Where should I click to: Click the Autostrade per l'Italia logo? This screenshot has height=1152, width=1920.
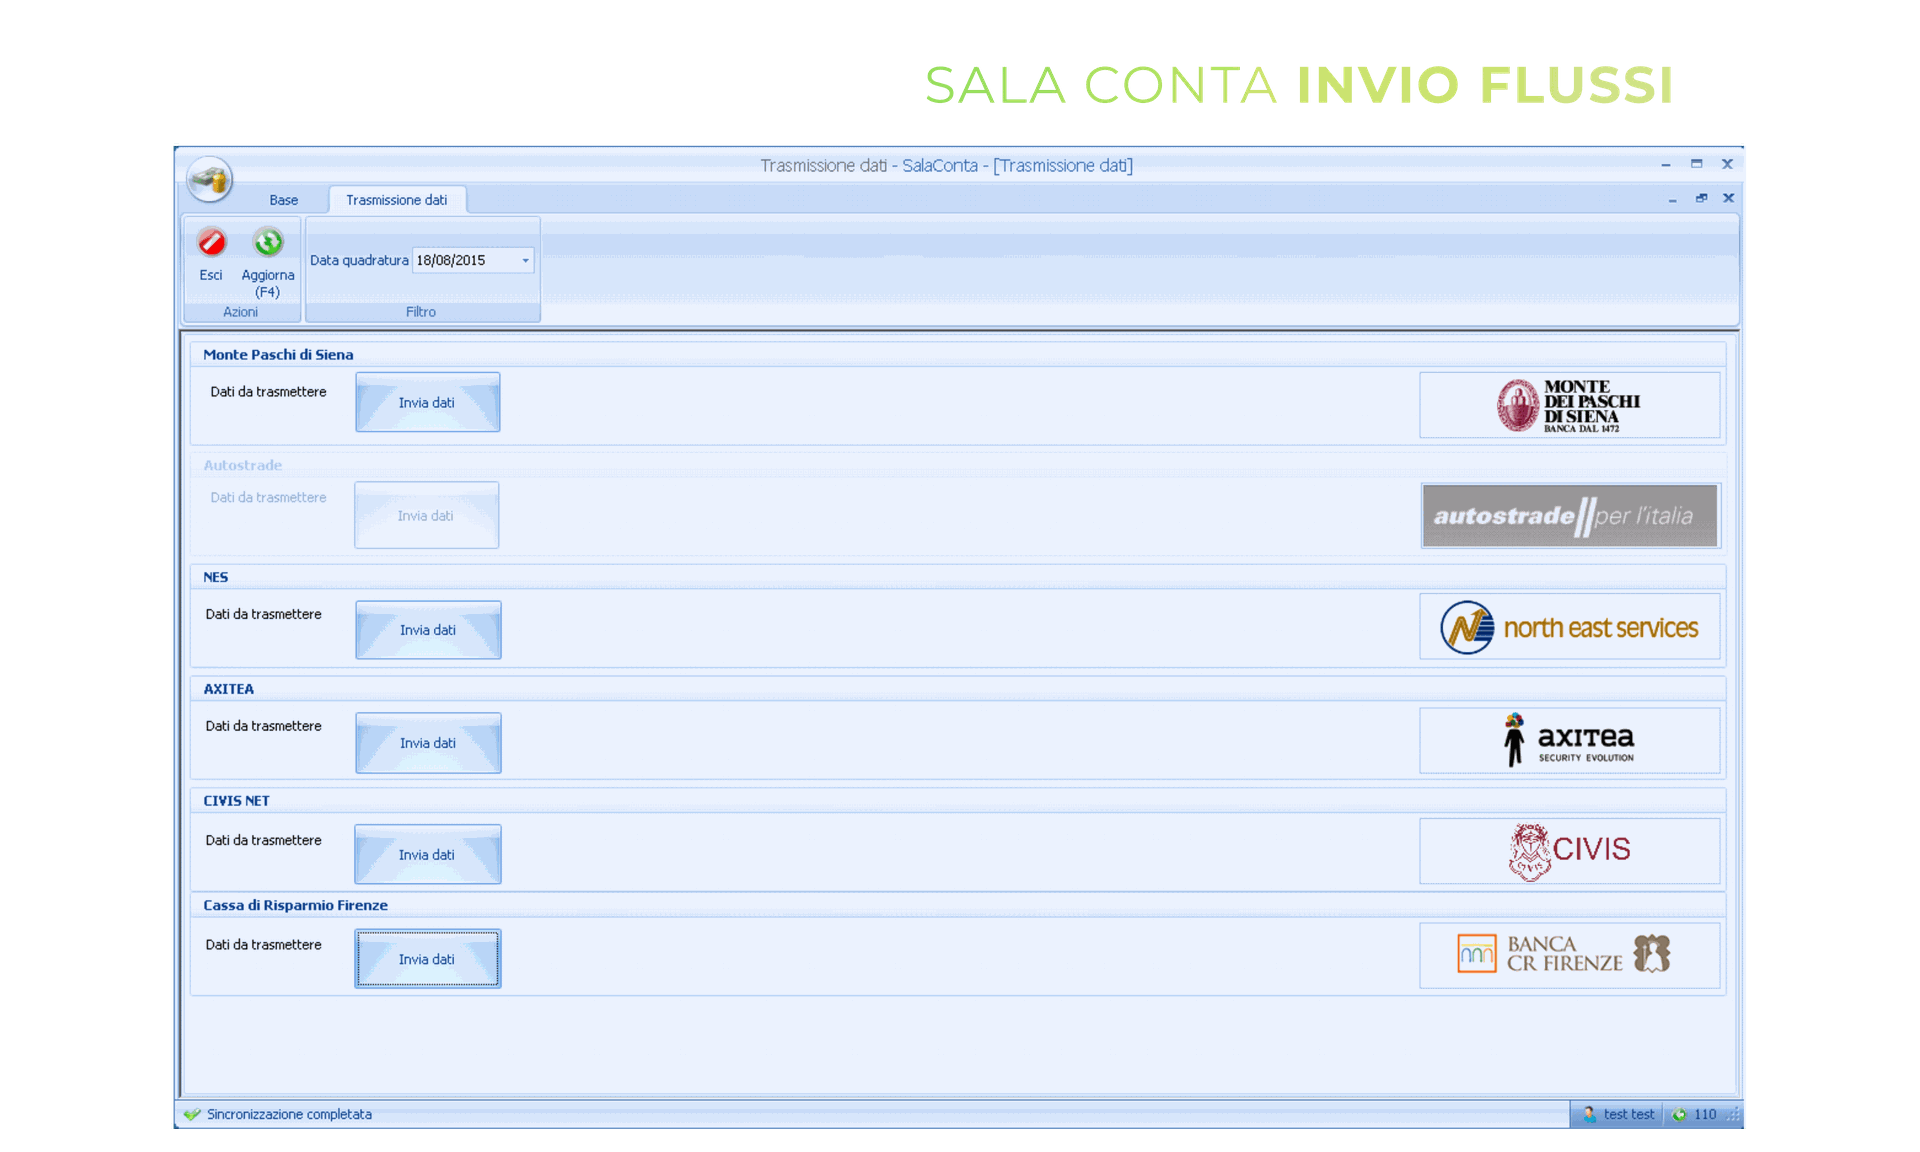1569,516
